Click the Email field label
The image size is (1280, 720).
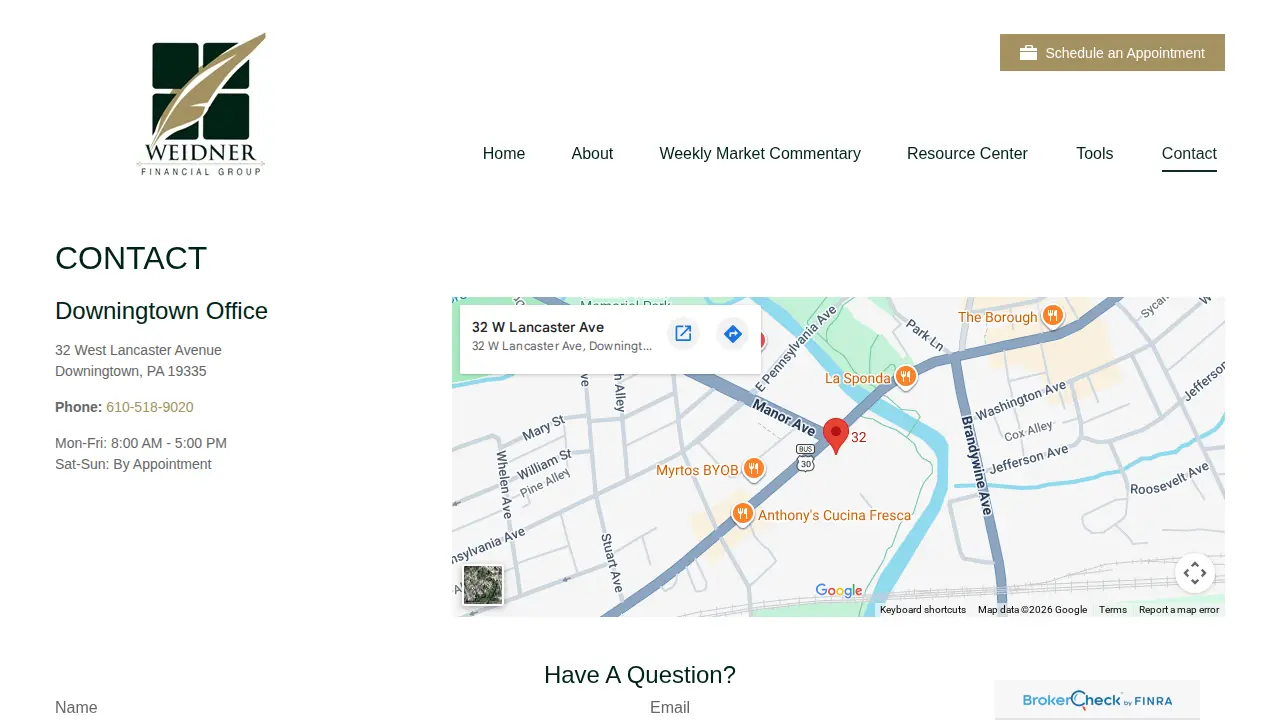click(x=670, y=708)
